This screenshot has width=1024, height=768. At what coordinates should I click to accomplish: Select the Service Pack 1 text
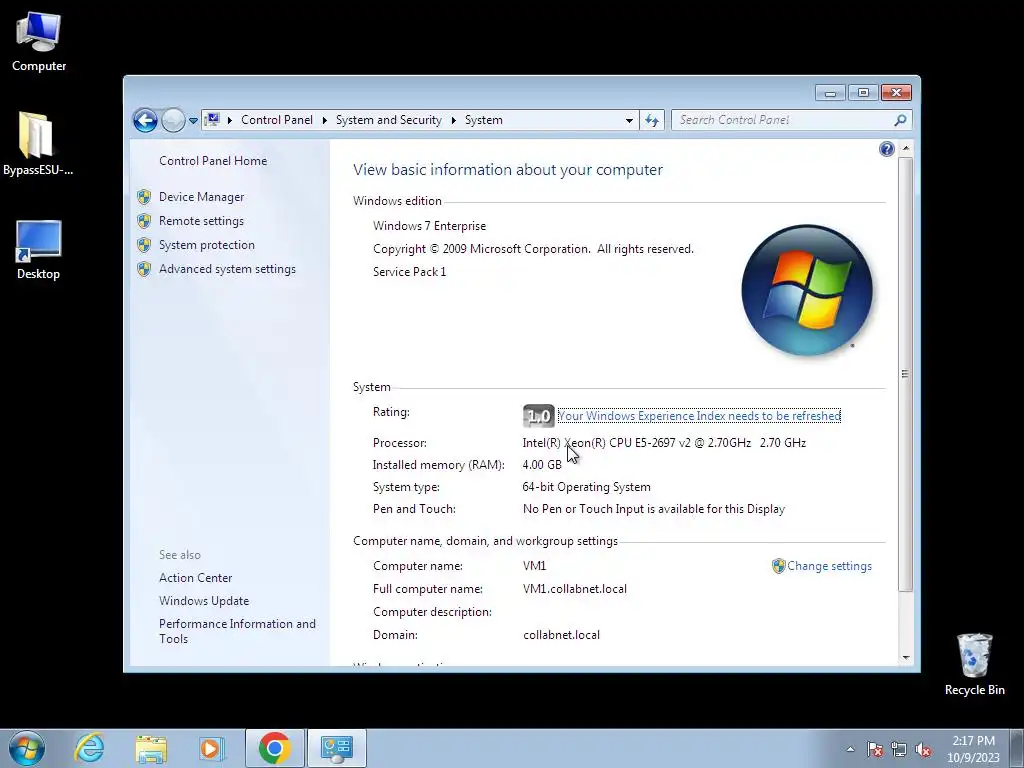409,272
